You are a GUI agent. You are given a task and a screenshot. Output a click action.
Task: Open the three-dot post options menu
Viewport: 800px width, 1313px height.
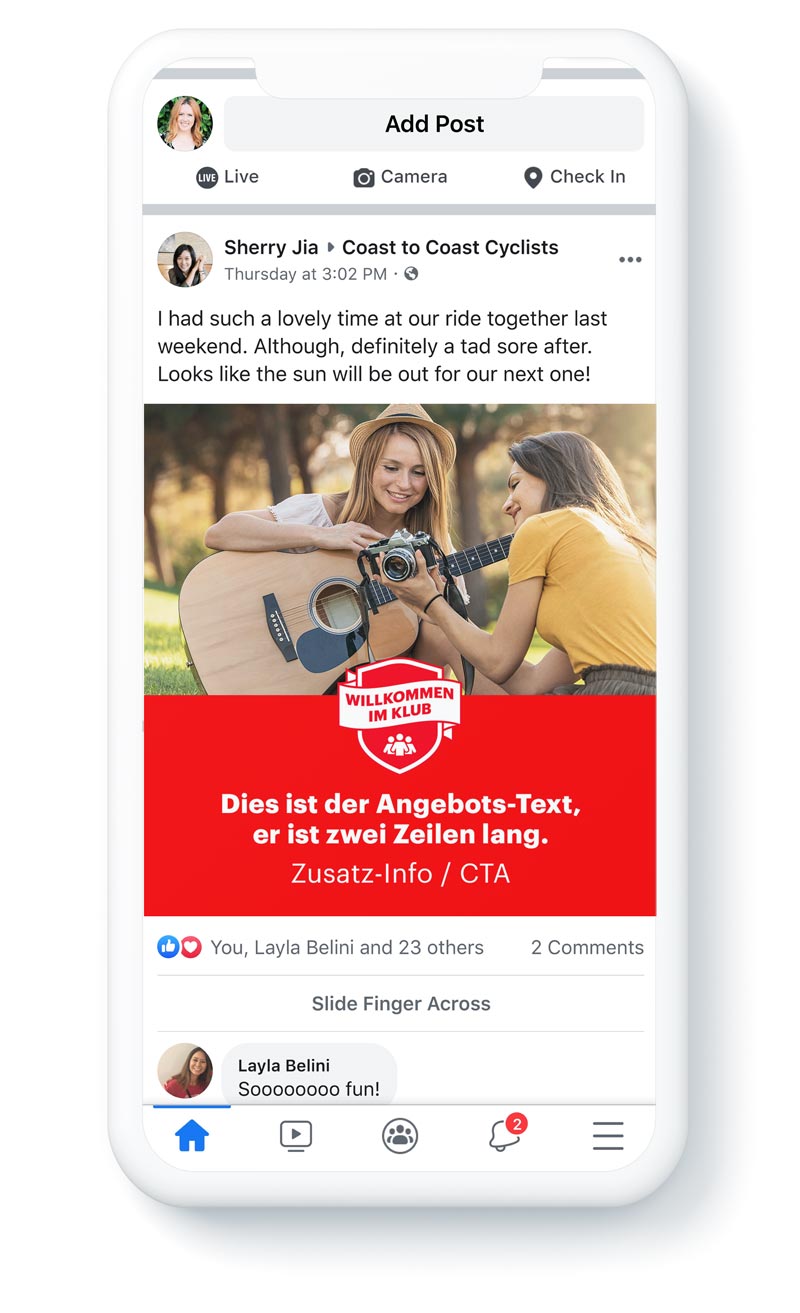coord(630,260)
